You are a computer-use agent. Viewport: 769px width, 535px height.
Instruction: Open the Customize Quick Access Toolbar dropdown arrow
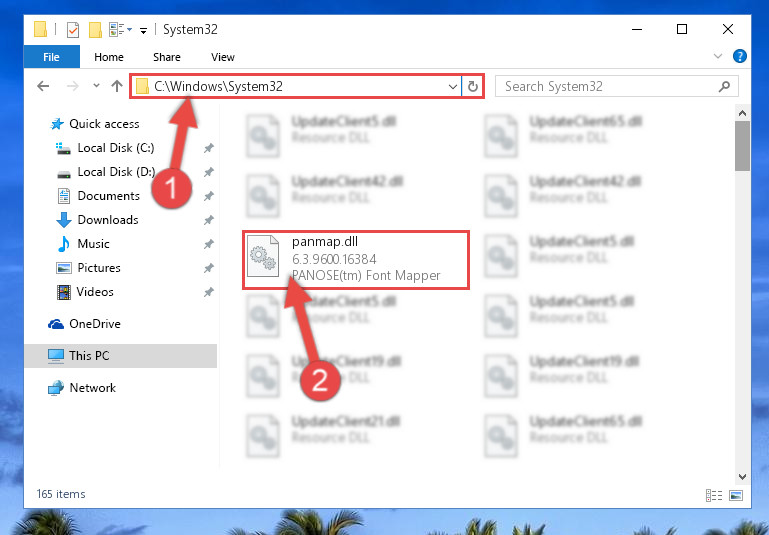click(143, 31)
